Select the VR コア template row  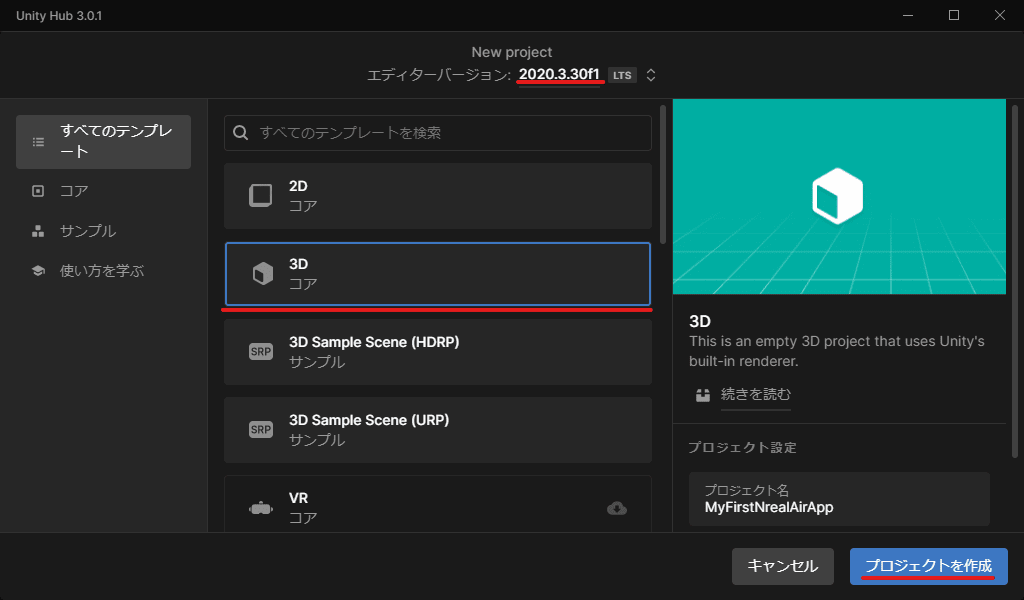click(x=438, y=504)
